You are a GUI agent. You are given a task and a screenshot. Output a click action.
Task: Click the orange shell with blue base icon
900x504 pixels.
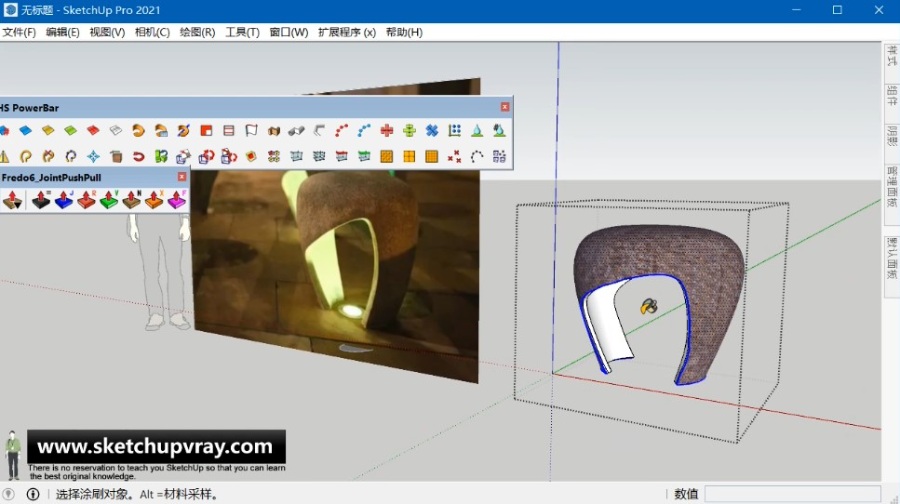click(161, 131)
